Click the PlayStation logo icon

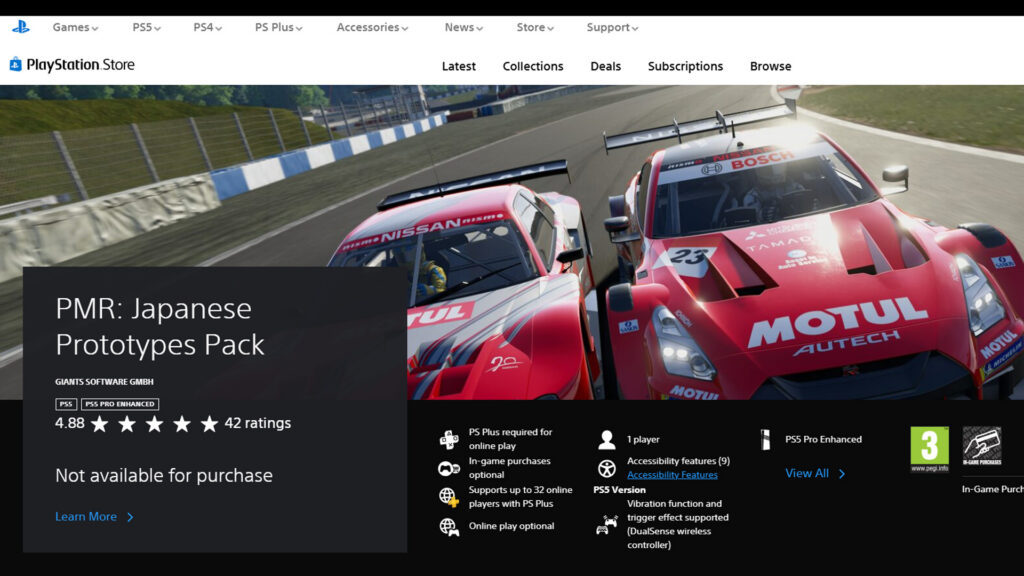tap(20, 27)
